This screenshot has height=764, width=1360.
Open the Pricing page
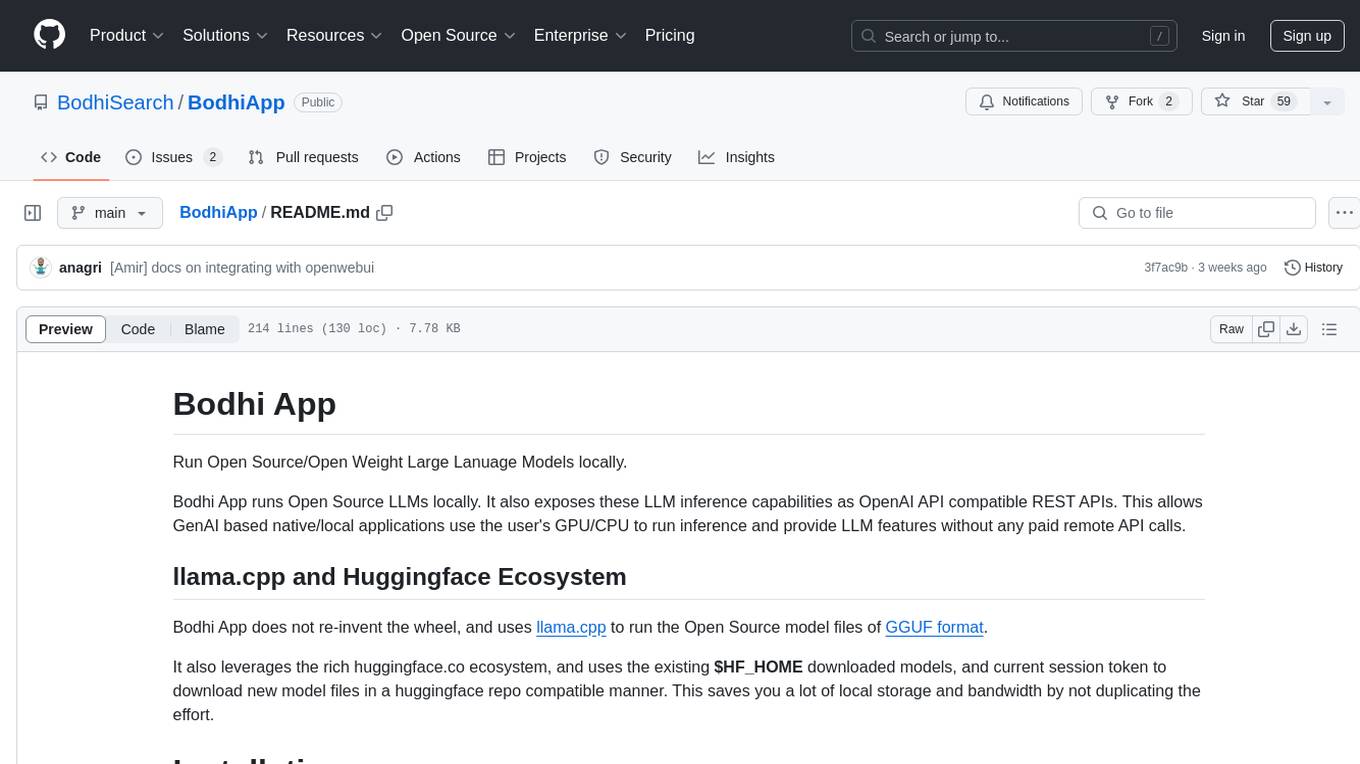670,35
